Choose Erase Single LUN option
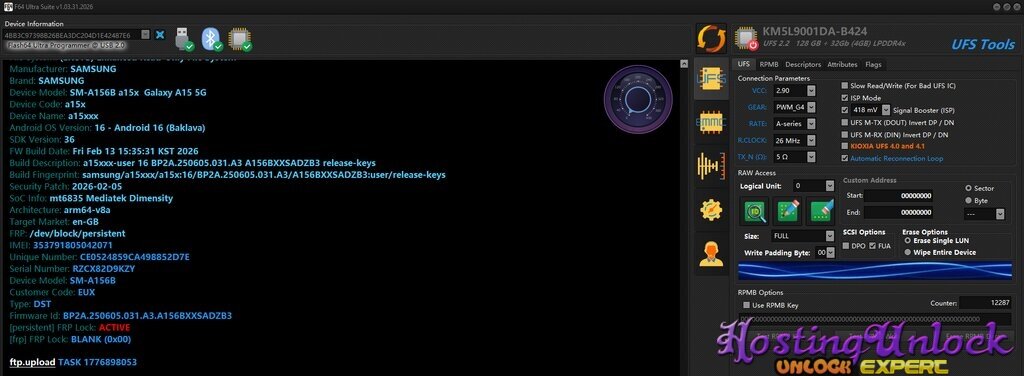Viewport: 1024px width, 376px height. click(908, 241)
